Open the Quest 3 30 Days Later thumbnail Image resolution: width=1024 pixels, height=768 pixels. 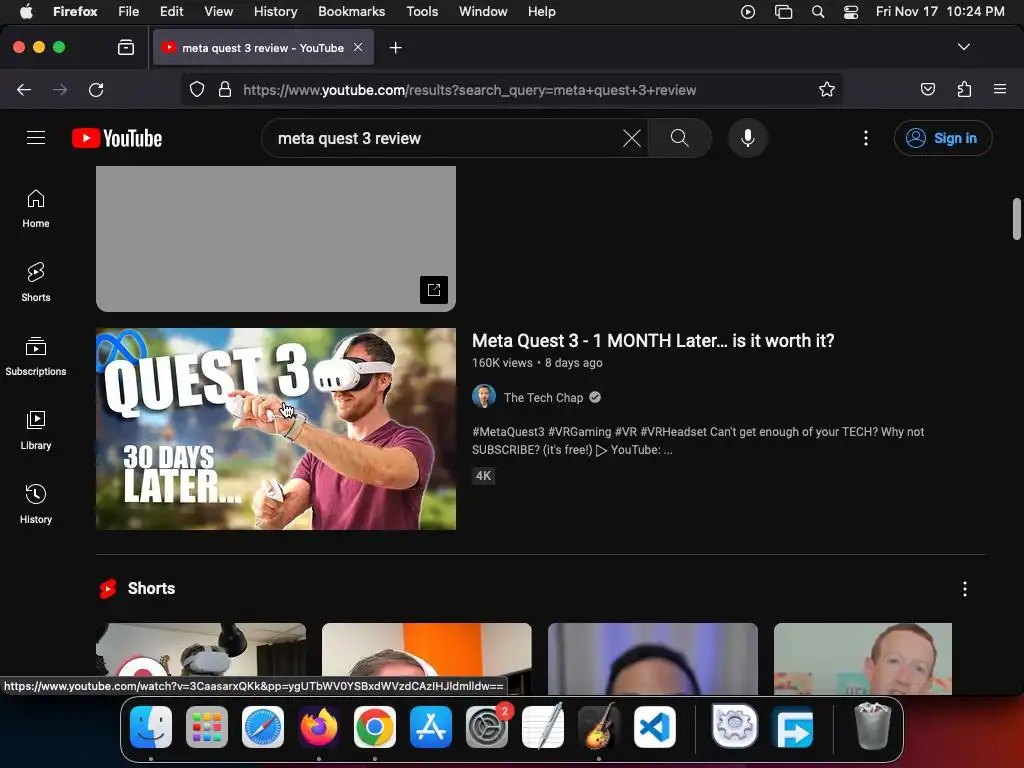pos(276,428)
